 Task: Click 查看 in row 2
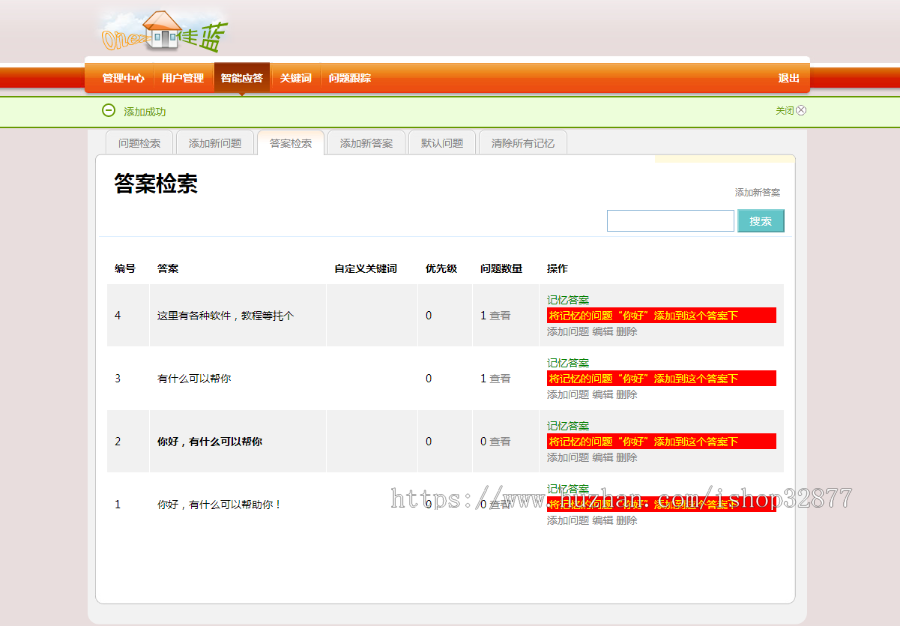[500, 442]
